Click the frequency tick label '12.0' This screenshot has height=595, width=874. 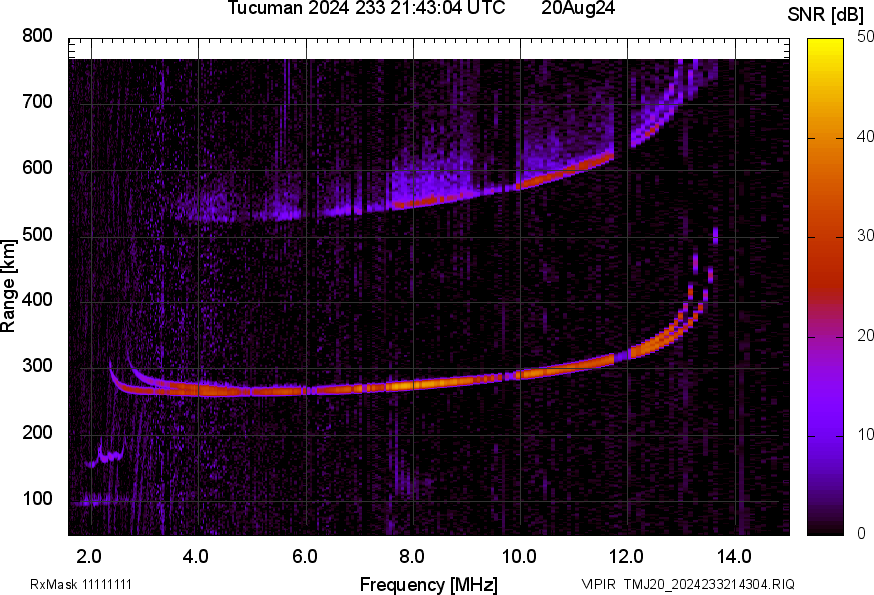(x=627, y=557)
